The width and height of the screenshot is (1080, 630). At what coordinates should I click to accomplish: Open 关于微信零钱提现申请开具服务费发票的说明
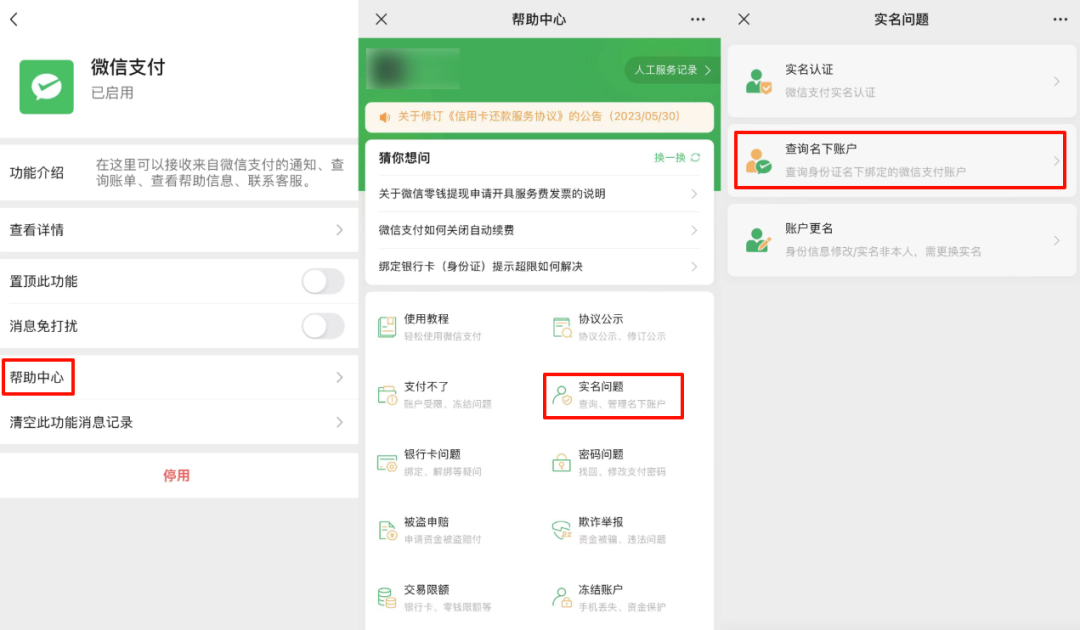[539, 194]
